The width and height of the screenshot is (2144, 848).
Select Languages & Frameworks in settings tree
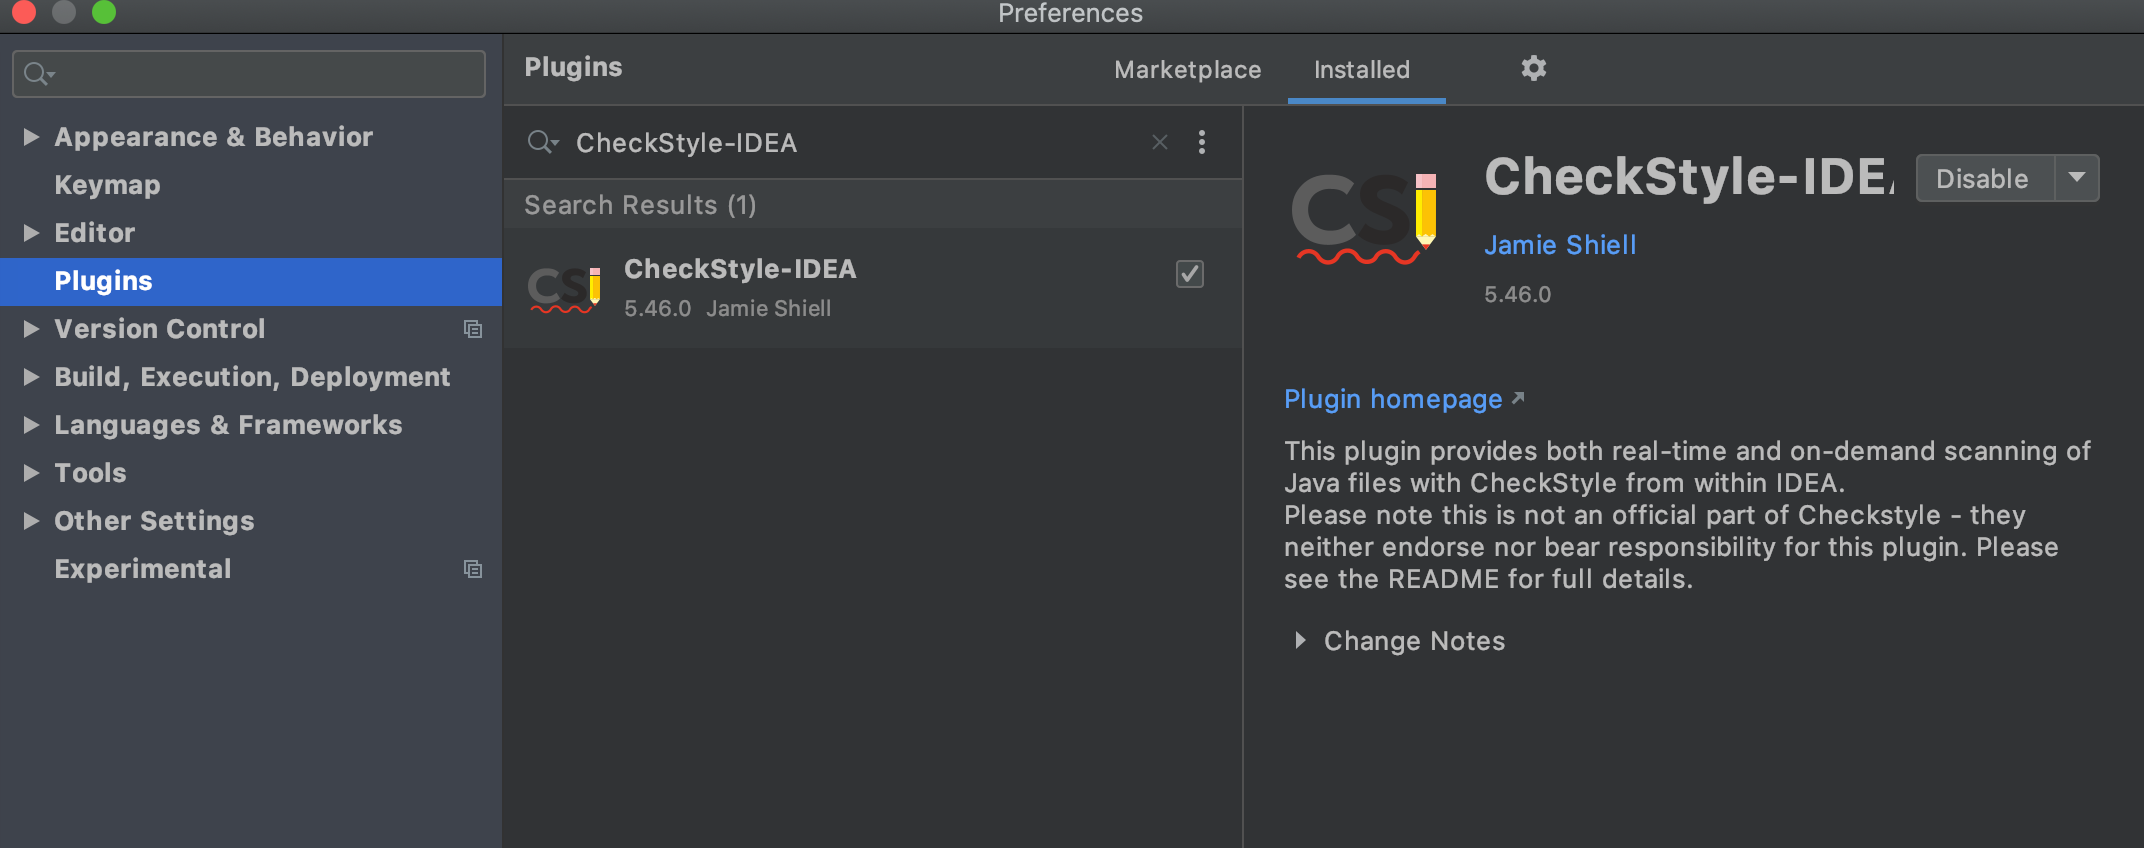pos(228,425)
